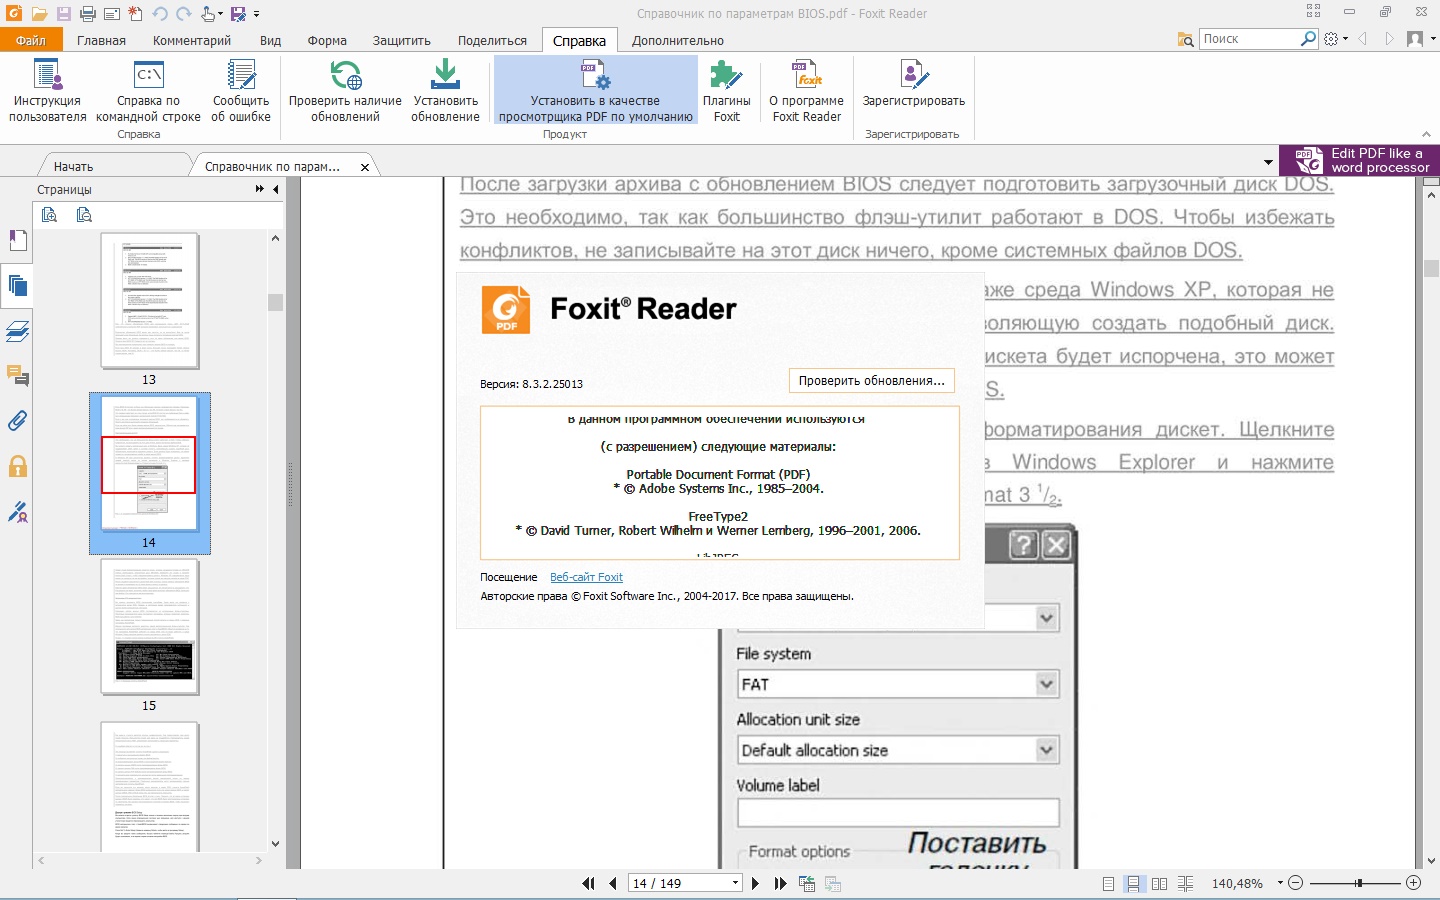Print the document with the printer icon
Image resolution: width=1440 pixels, height=900 pixels.
pyautogui.click(x=87, y=14)
